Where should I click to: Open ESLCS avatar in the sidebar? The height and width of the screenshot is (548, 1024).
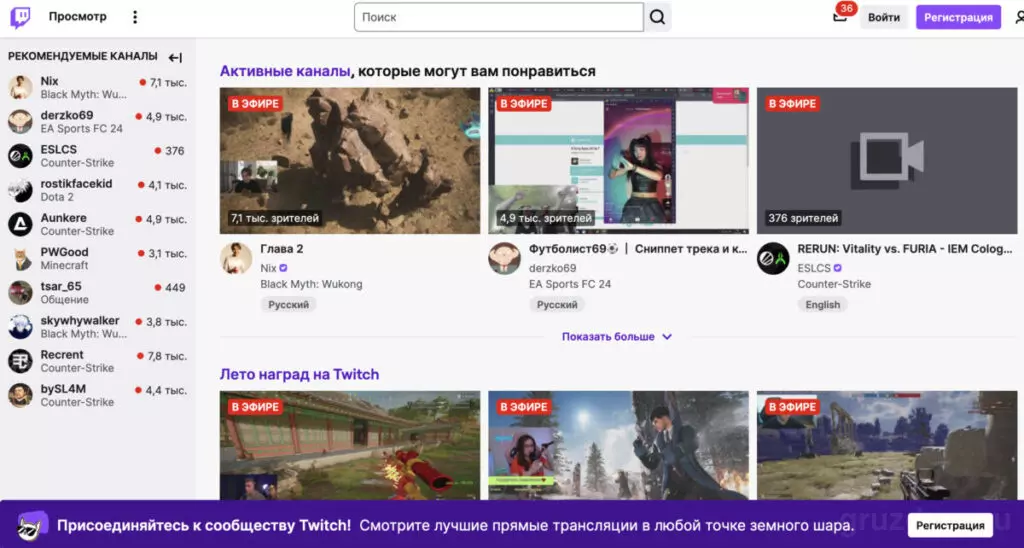pos(20,156)
